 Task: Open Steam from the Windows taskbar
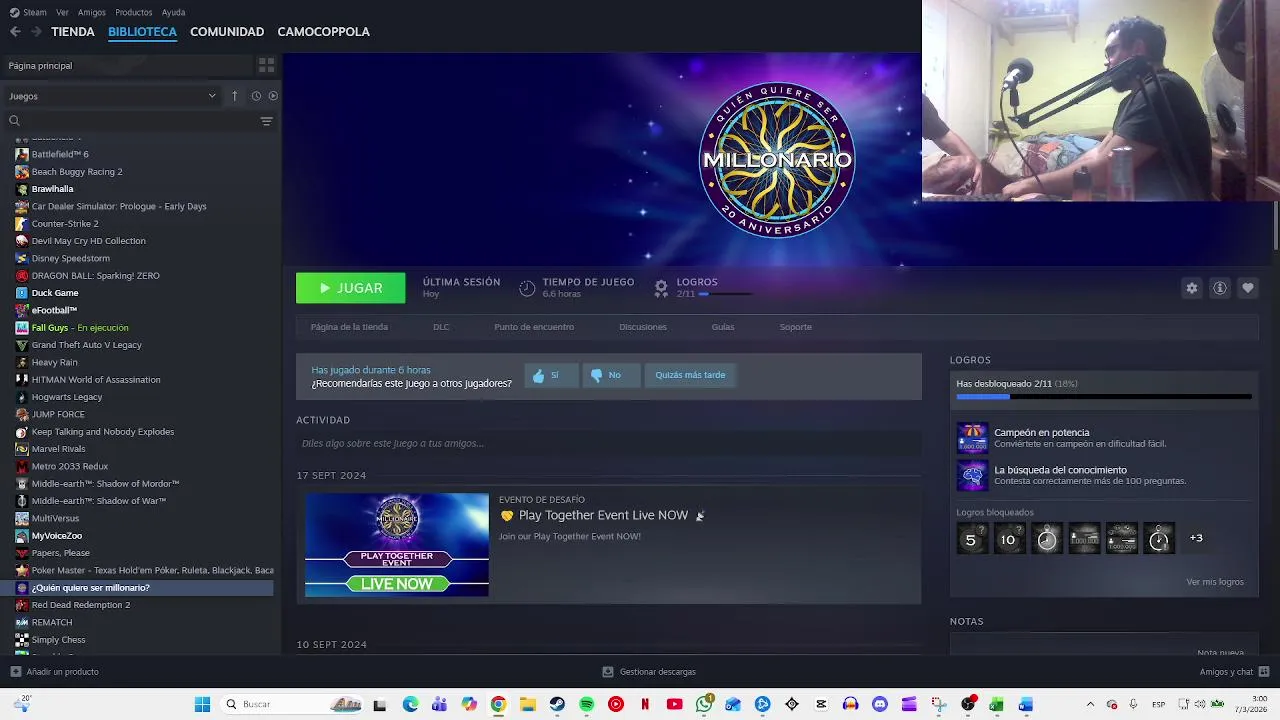click(x=557, y=704)
